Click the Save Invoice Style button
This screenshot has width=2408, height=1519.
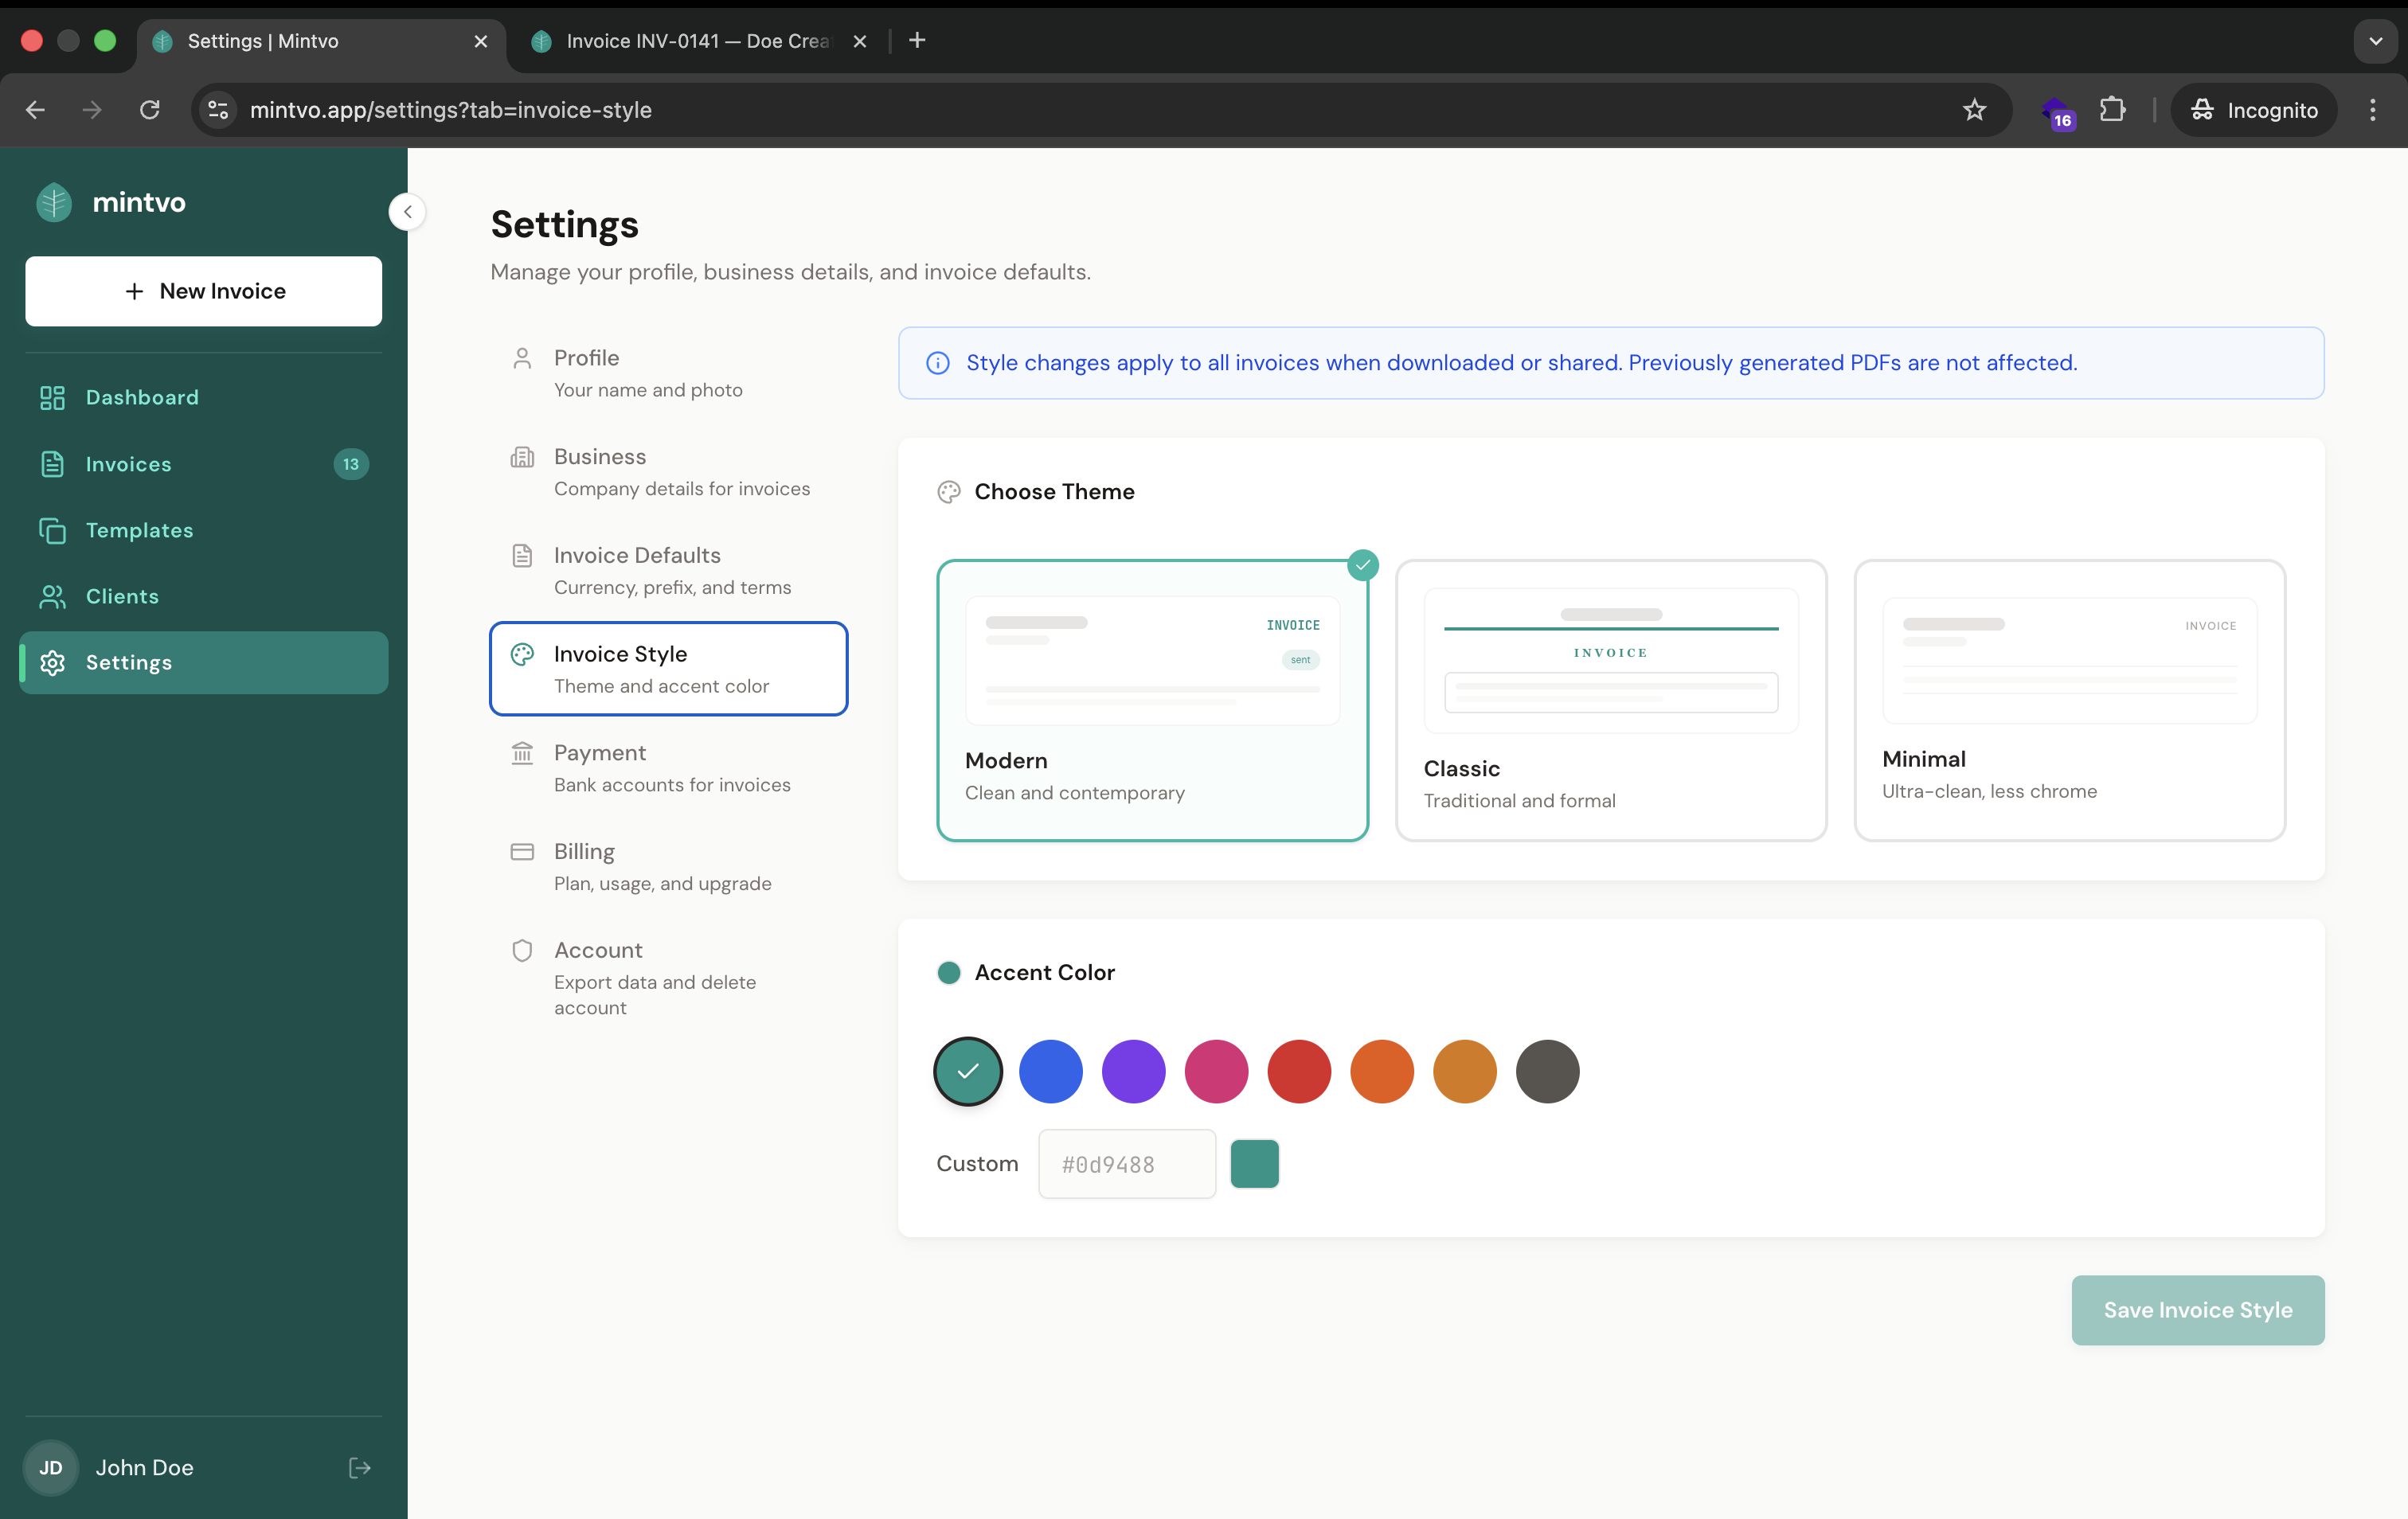point(2197,1310)
